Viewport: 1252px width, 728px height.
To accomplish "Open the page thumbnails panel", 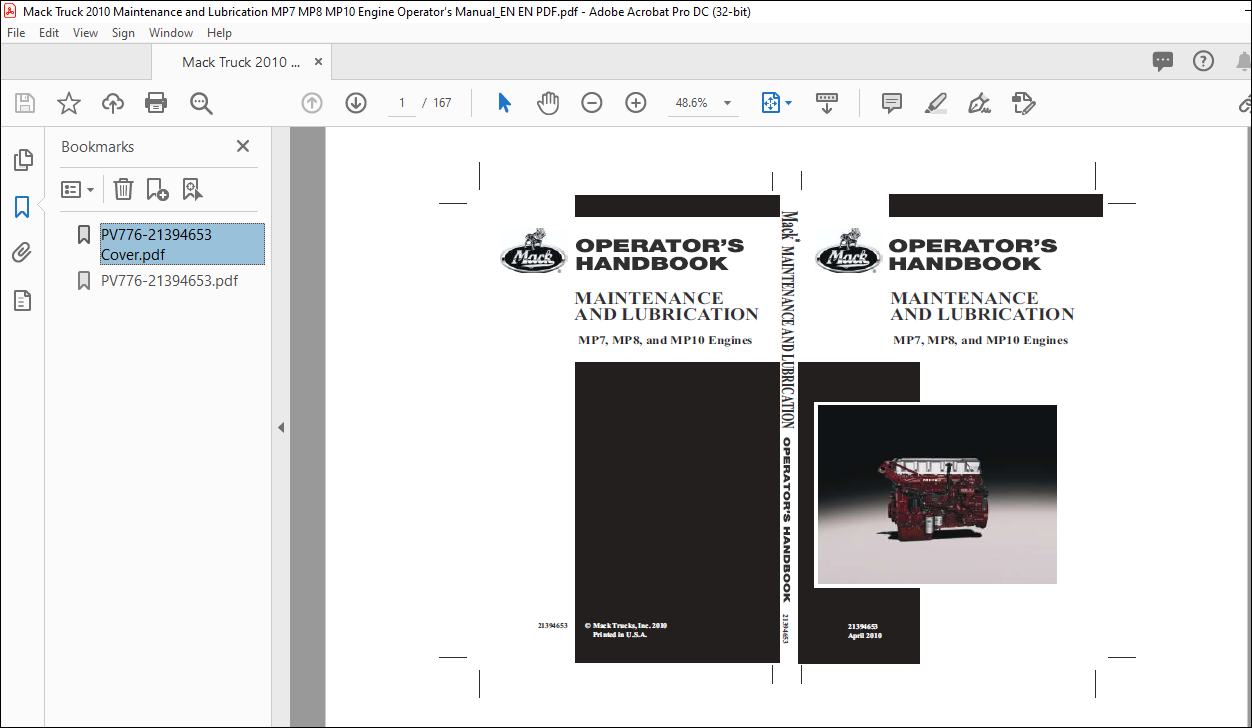I will pos(22,160).
